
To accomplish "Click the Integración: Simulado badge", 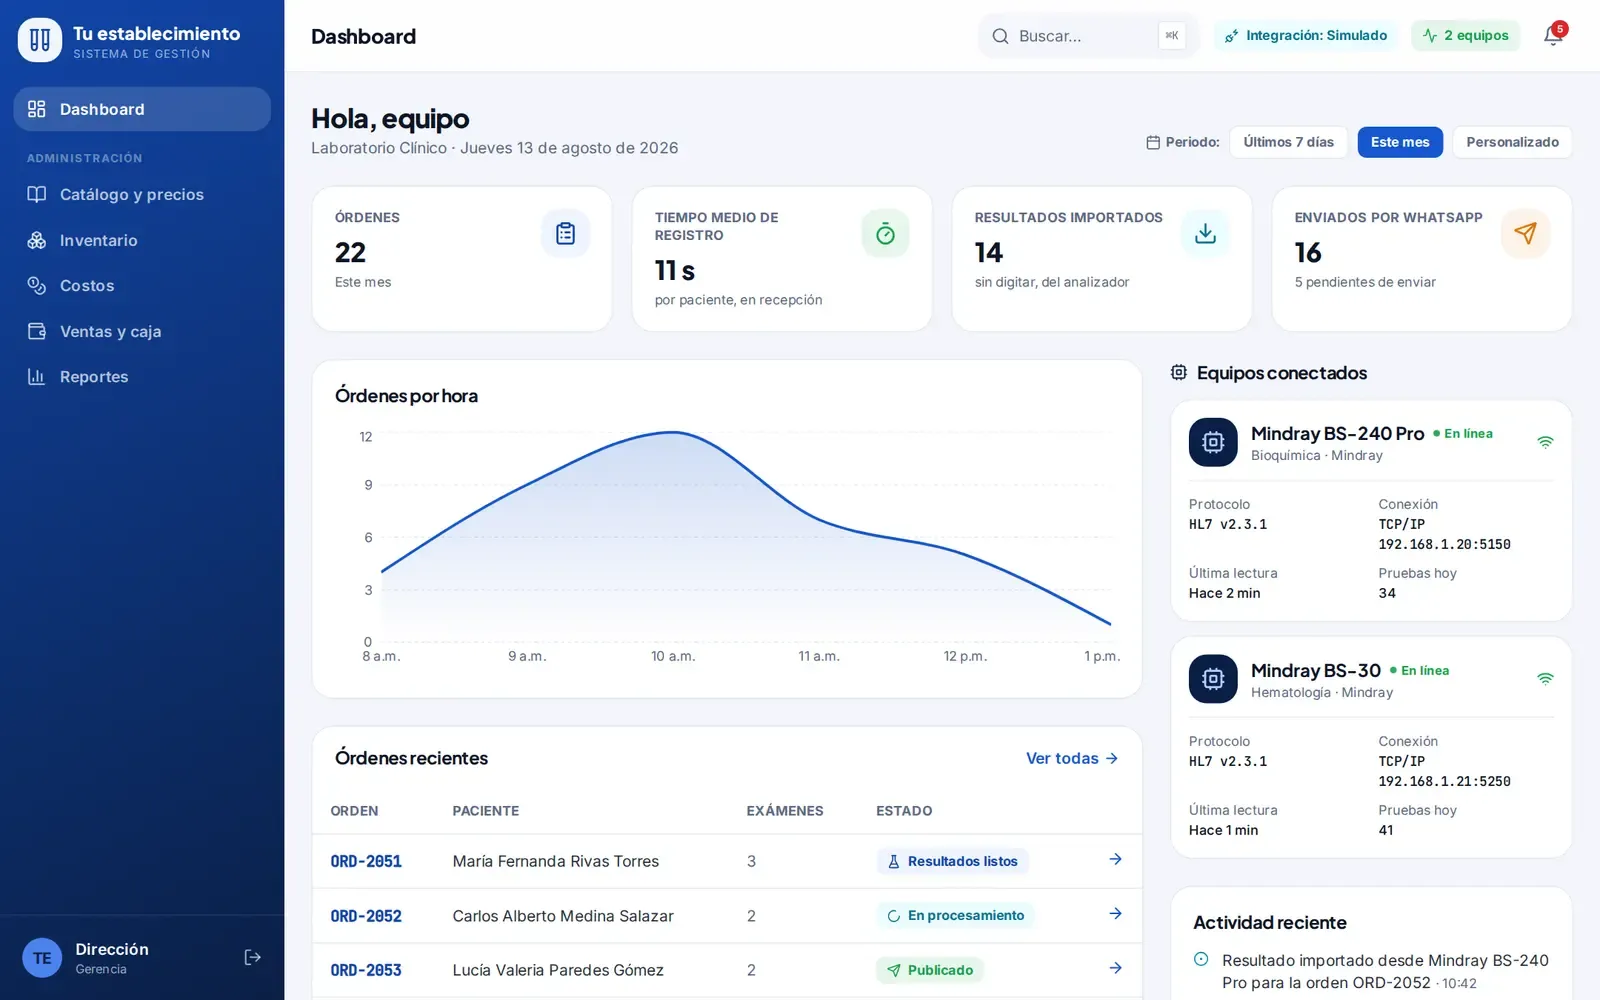I will coord(1306,36).
